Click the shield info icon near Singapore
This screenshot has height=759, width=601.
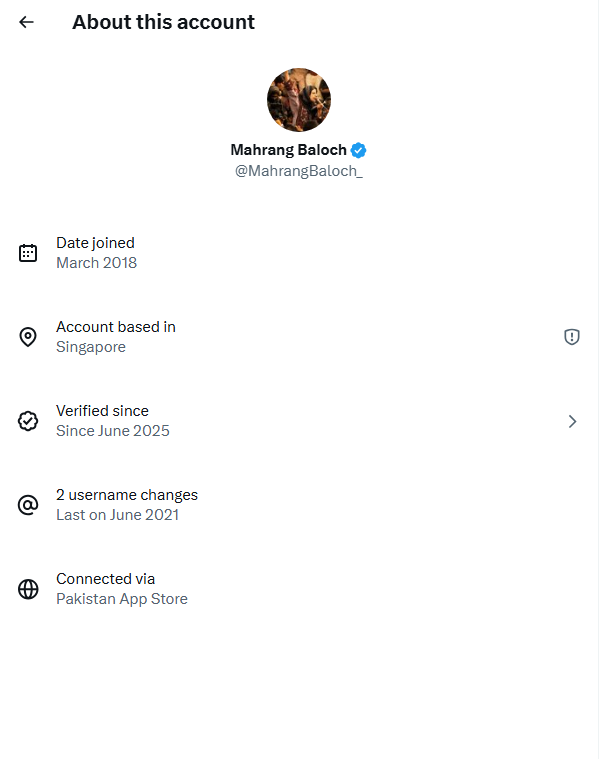tap(572, 337)
